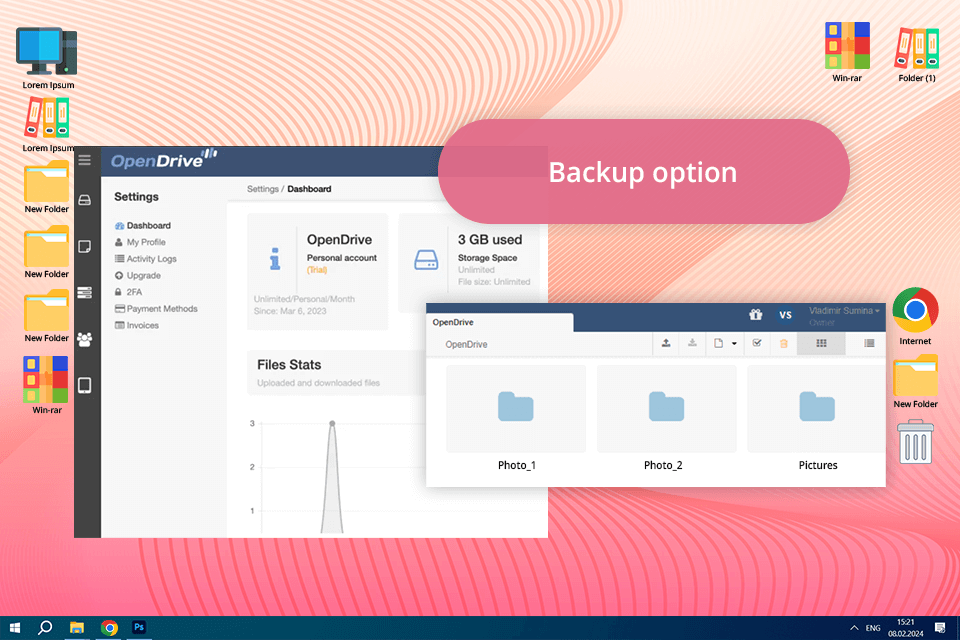
Task: Switch to grid view in file toolbar
Action: (x=822, y=344)
